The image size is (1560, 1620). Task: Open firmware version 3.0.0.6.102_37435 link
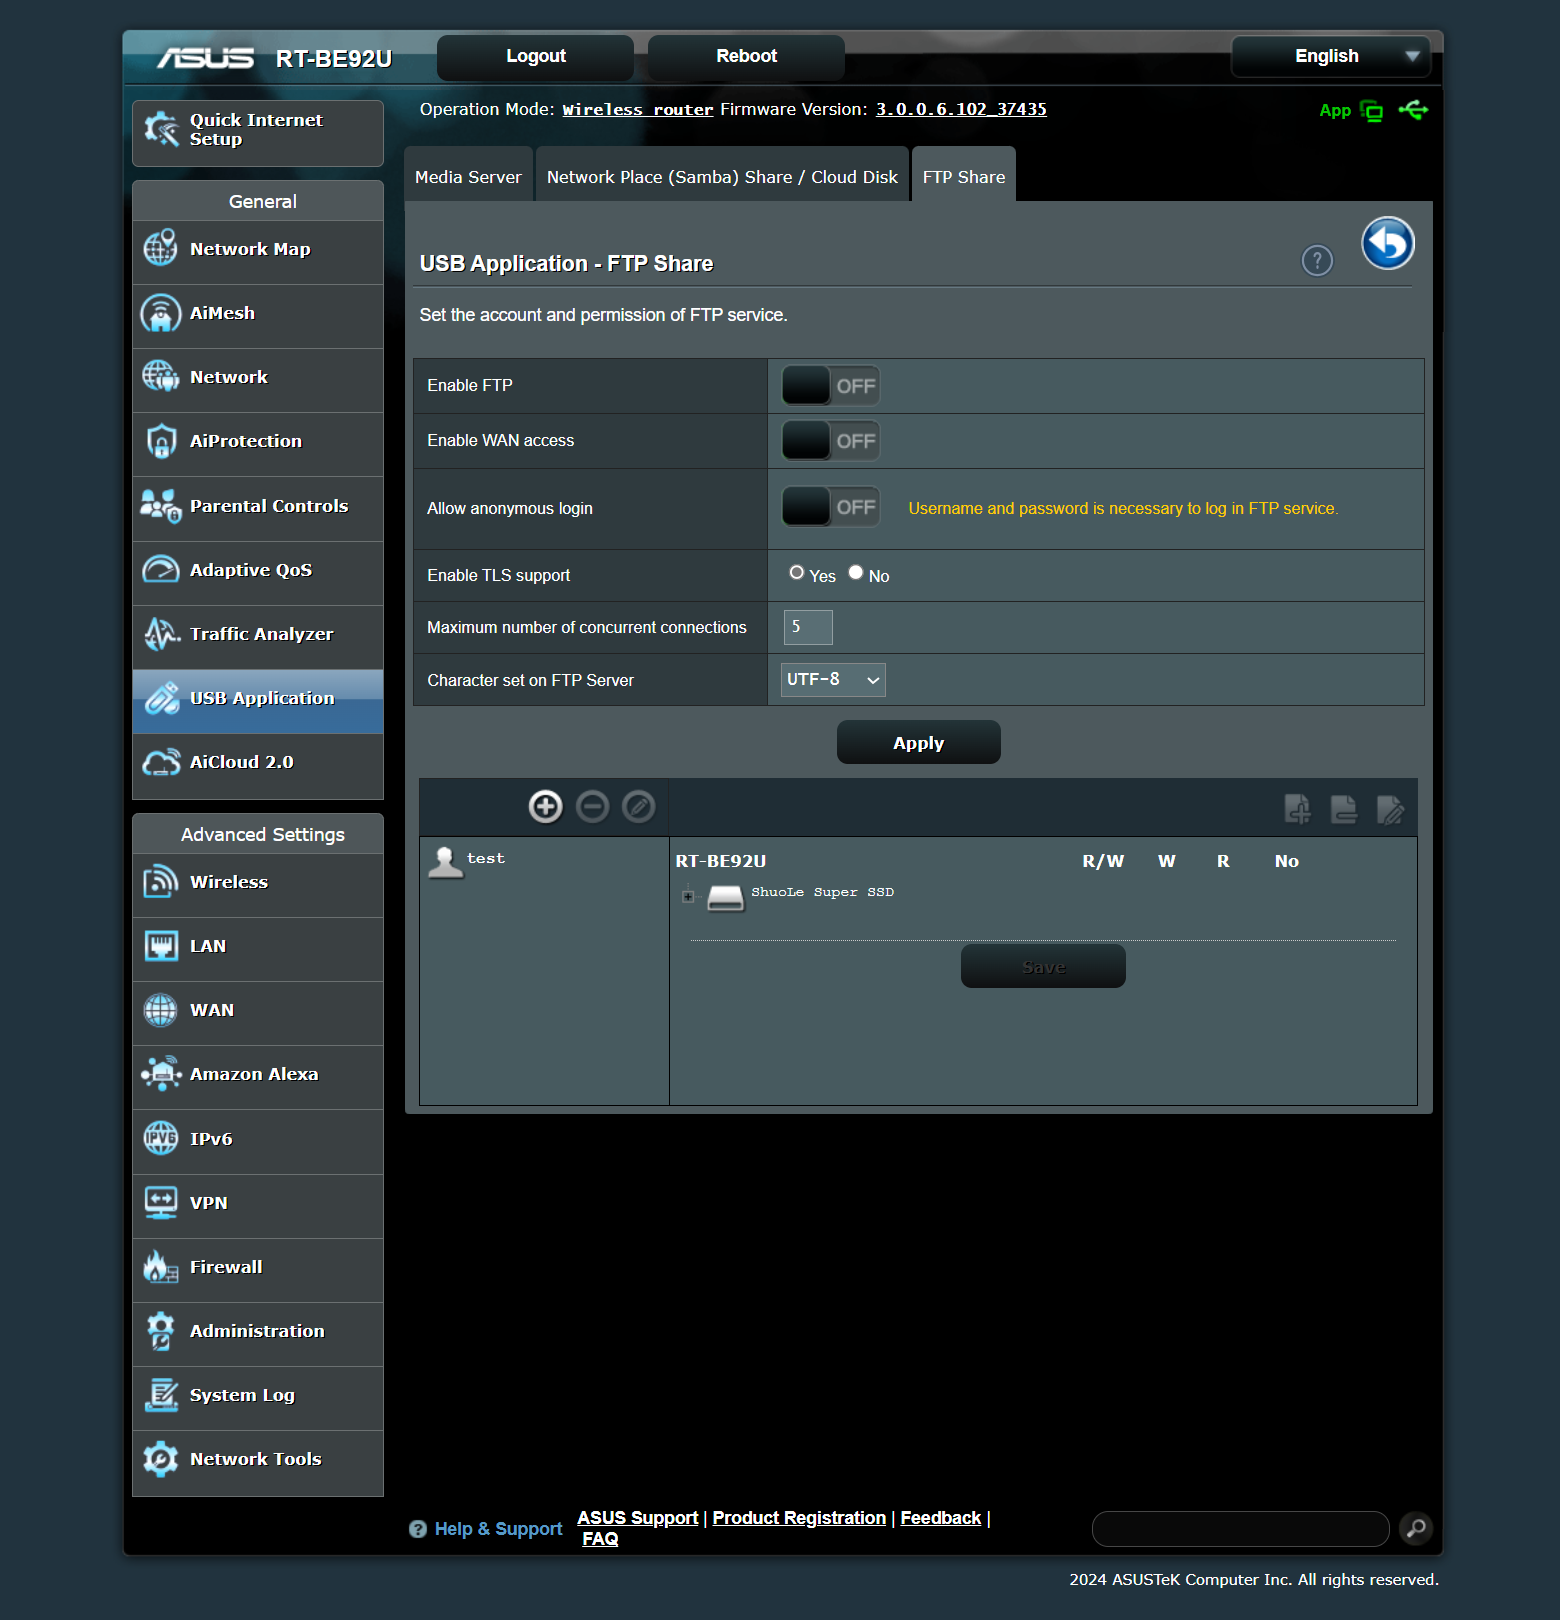coord(961,109)
